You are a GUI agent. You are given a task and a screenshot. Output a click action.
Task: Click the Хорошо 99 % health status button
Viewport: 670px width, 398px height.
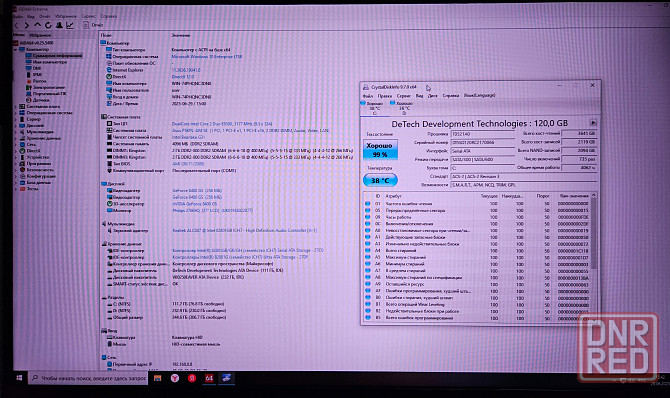[380, 150]
